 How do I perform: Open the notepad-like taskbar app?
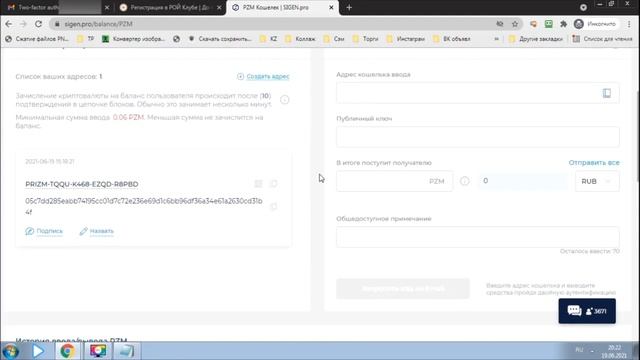(x=126, y=351)
